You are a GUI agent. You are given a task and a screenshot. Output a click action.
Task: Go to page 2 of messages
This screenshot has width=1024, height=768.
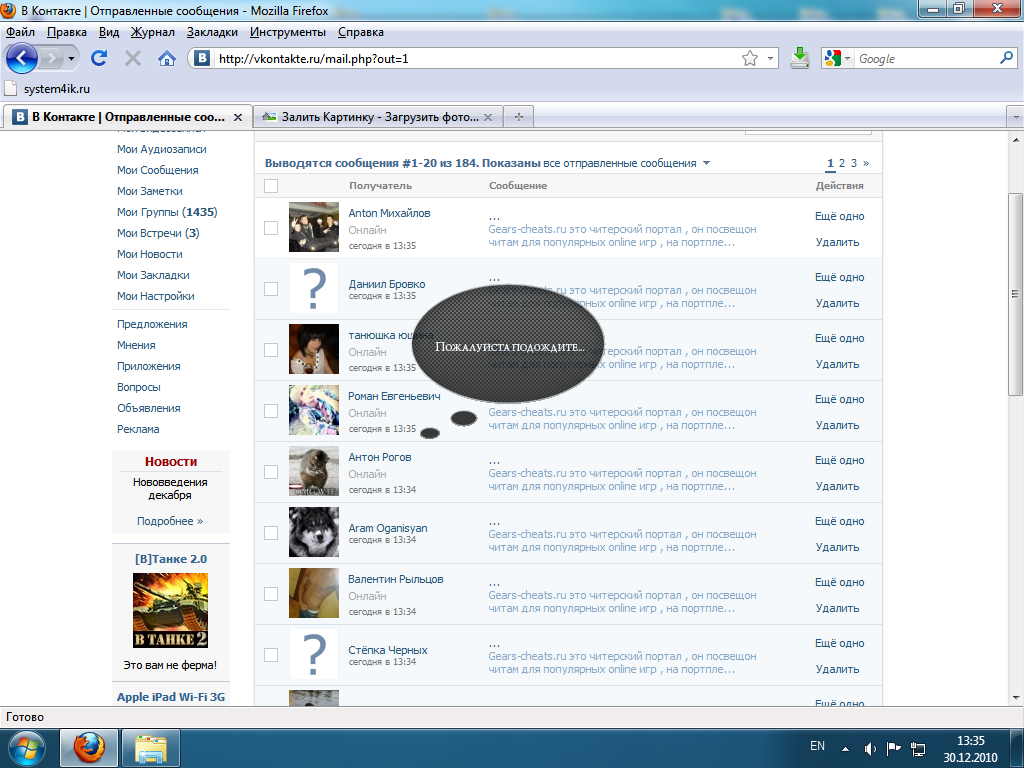click(842, 163)
